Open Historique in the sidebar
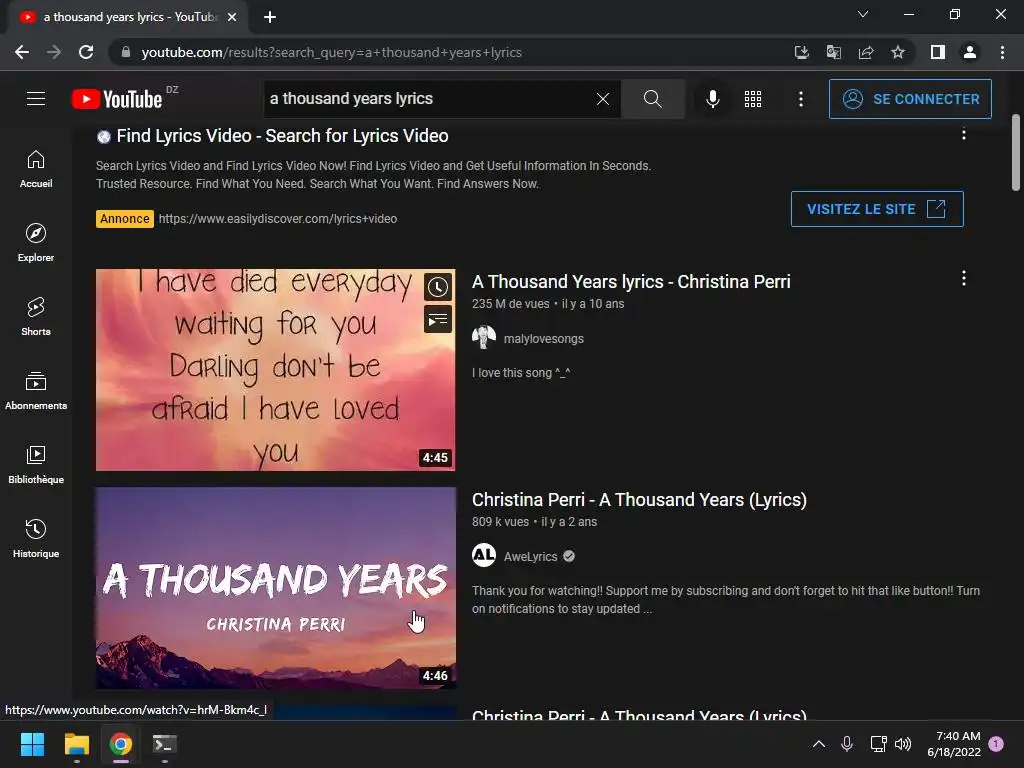The height and width of the screenshot is (768, 1024). coord(36,538)
